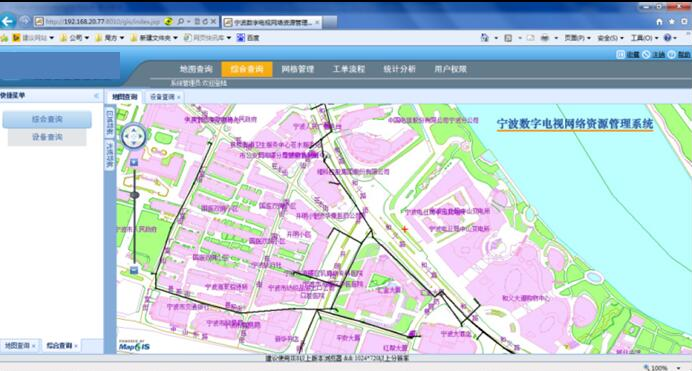This screenshot has width=692, height=371.
Task: Click the blue help question mark icon
Action: tap(667, 38)
